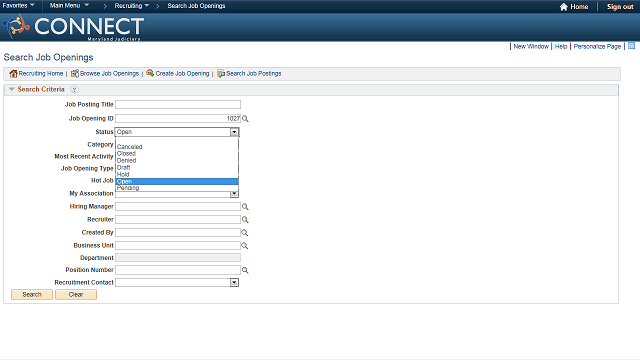This screenshot has width=640, height=360.
Task: Click the Search Criteria help question icon
Action: point(74,89)
